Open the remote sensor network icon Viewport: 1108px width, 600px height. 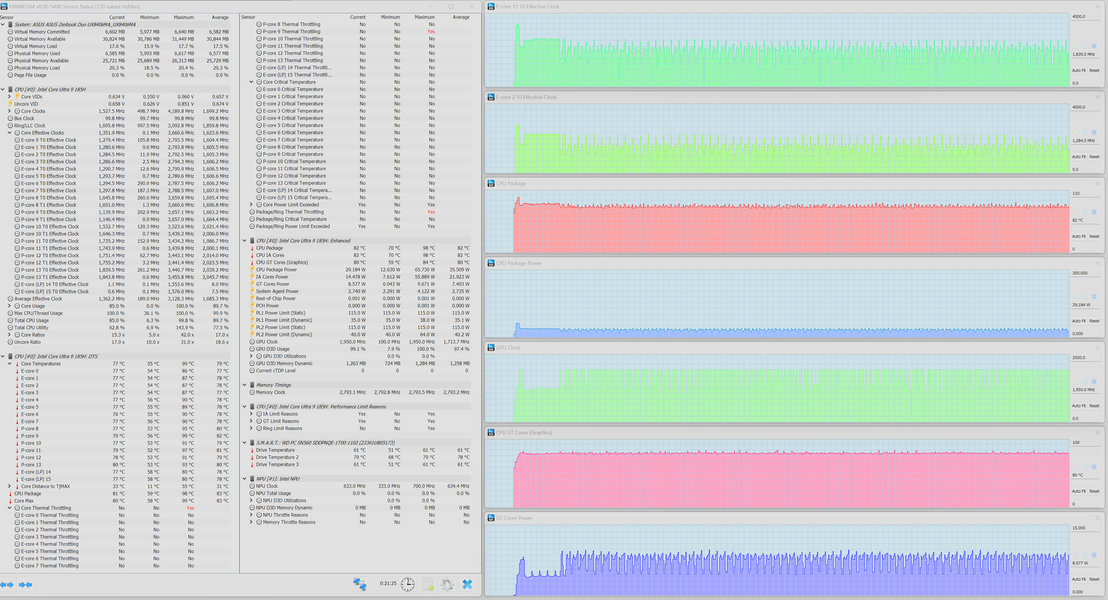click(x=360, y=584)
